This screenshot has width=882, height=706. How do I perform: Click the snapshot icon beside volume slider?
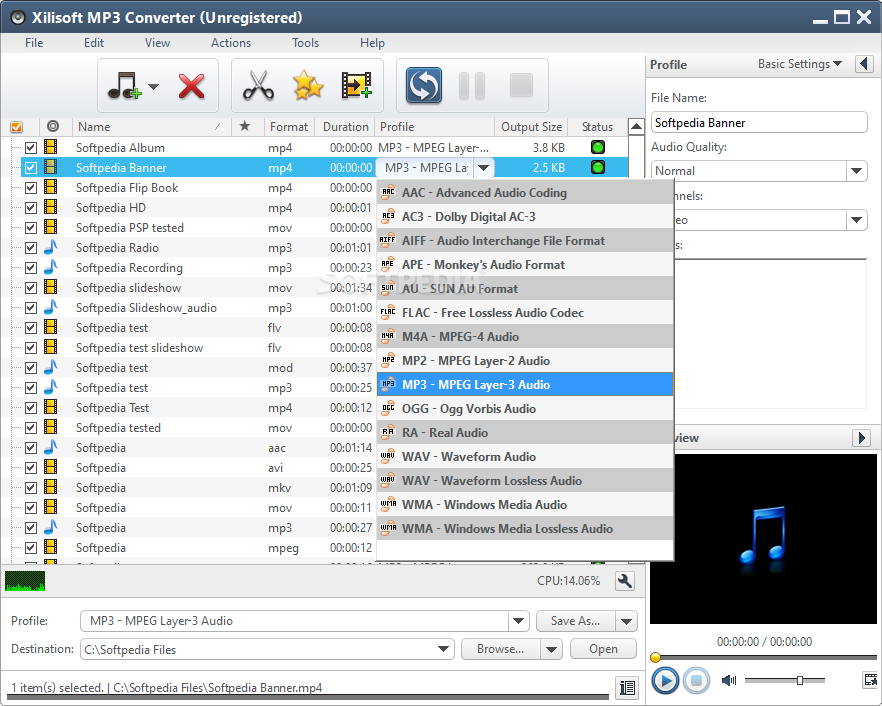(x=870, y=680)
